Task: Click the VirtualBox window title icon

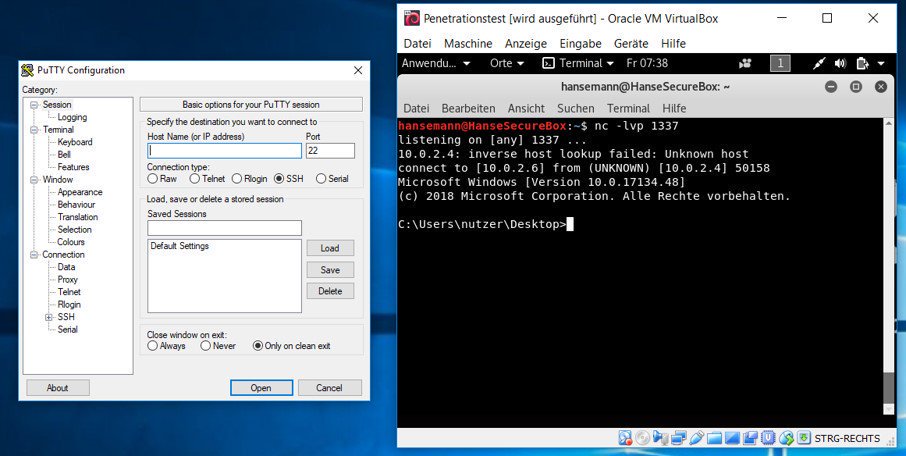Action: pos(411,18)
